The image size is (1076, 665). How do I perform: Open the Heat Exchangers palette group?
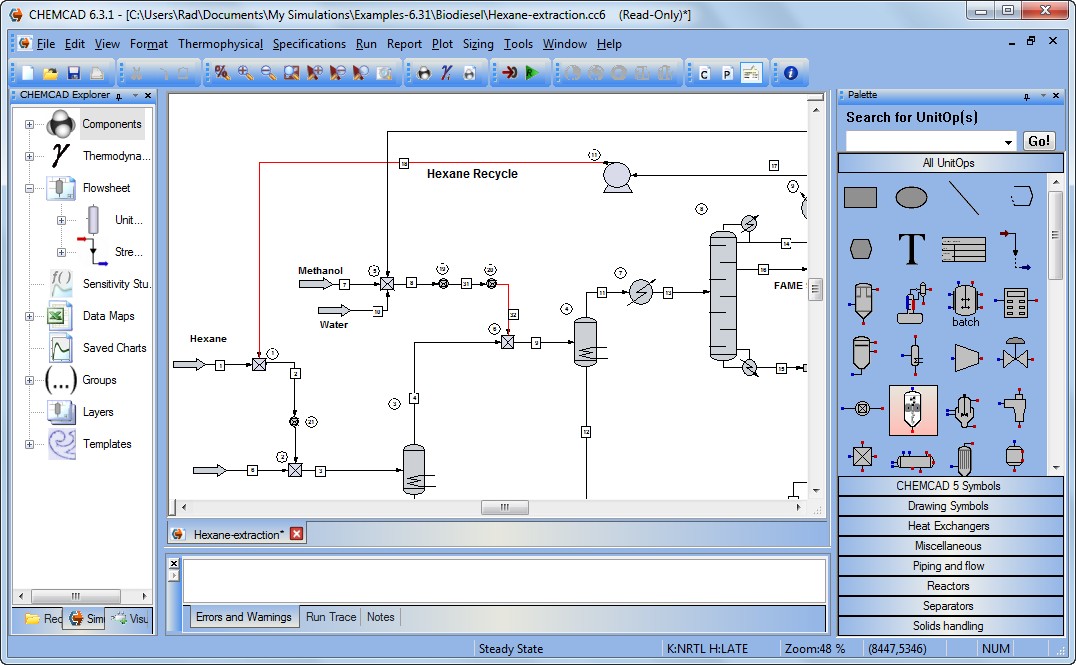950,526
